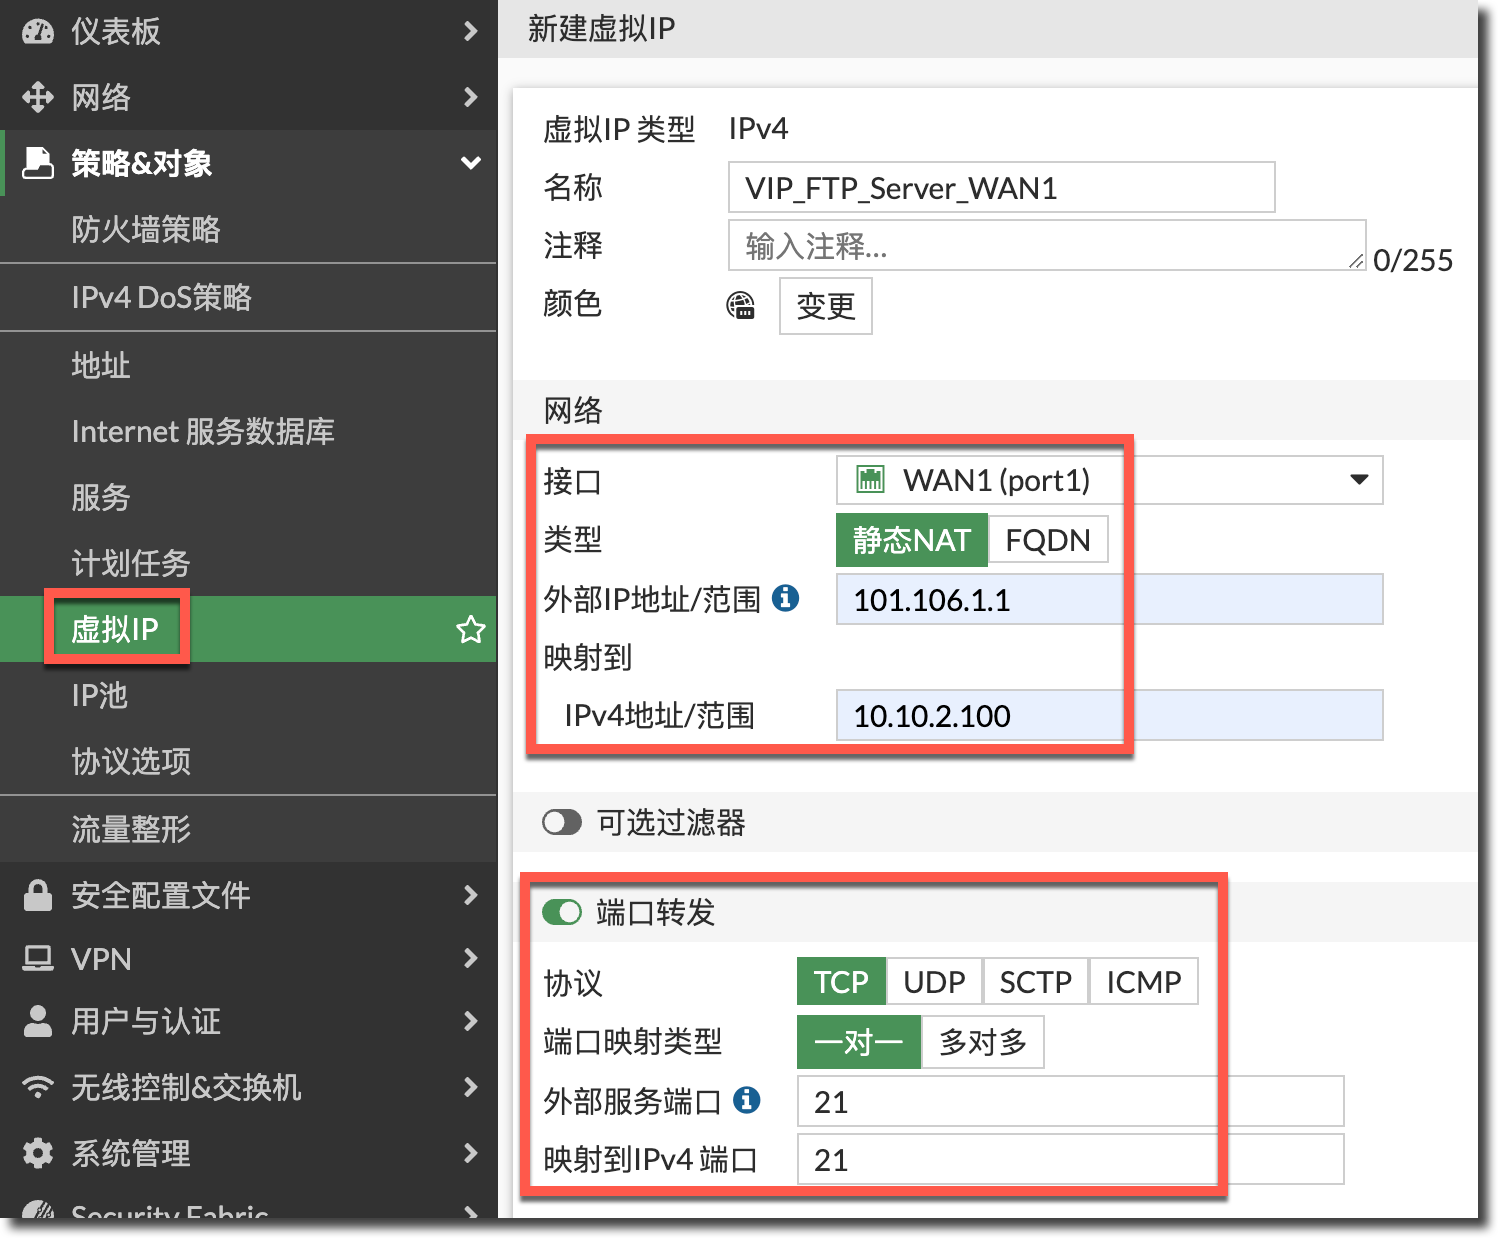Click the favorite star on 虚拟IP

(470, 629)
